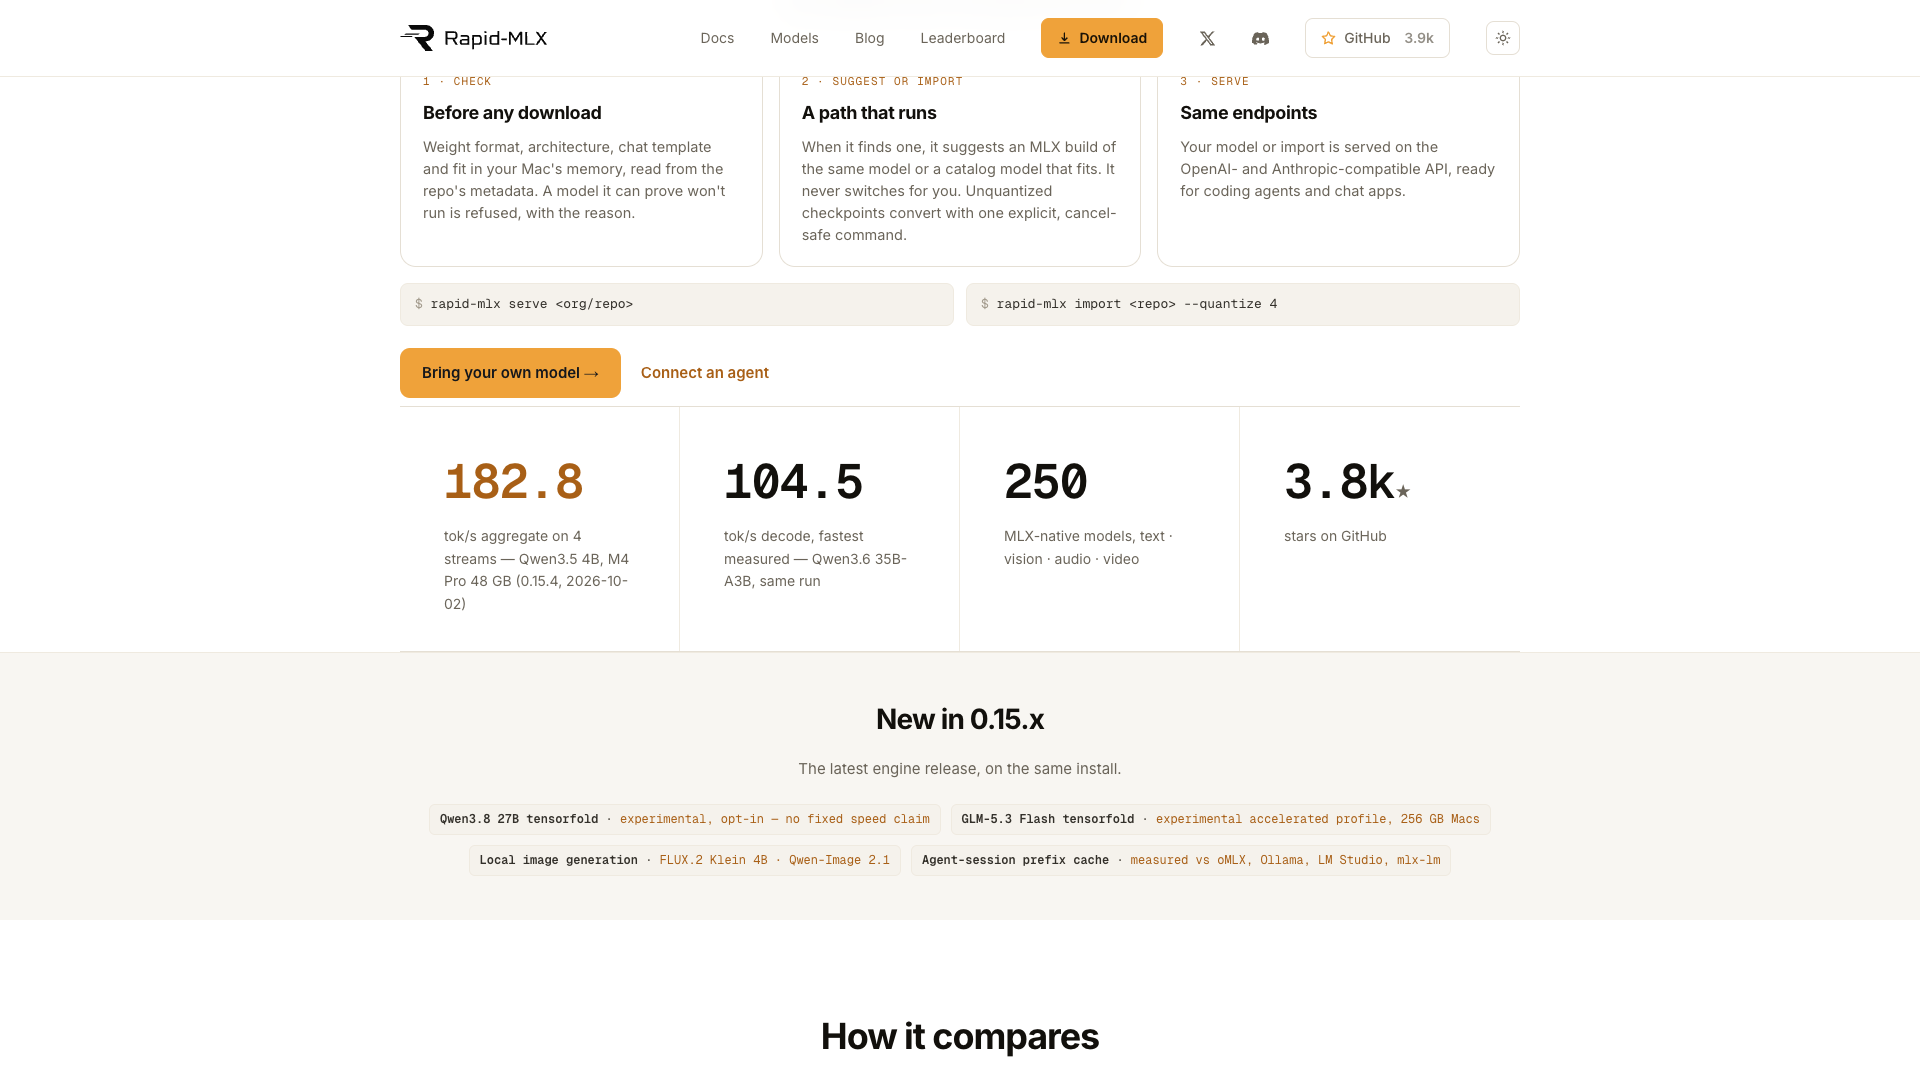Screen dimensions: 1920x1080
Task: Click the New in 0.15.x heading
Action: pos(960,719)
